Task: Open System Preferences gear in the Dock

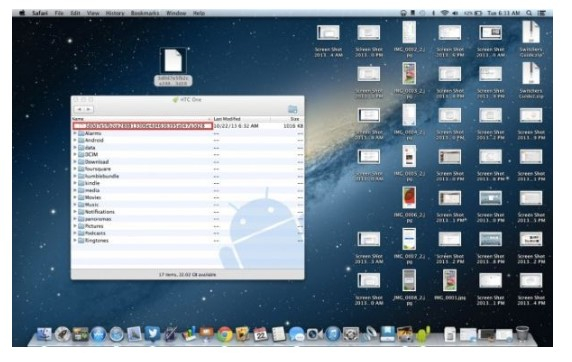Action: 351,334
